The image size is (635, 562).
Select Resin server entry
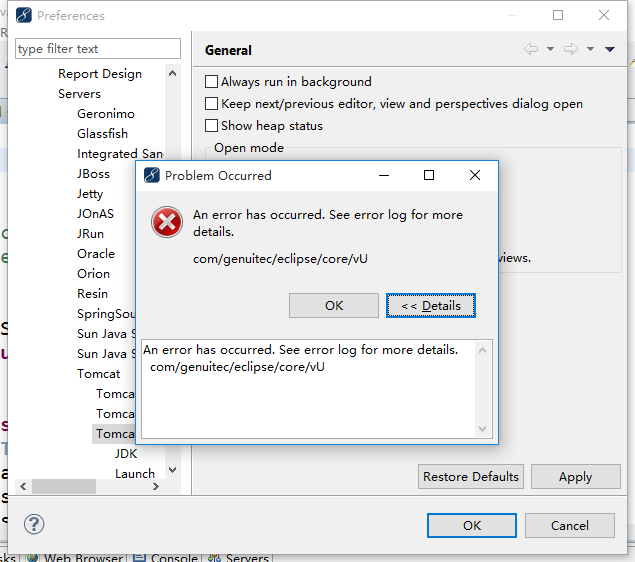(x=93, y=294)
